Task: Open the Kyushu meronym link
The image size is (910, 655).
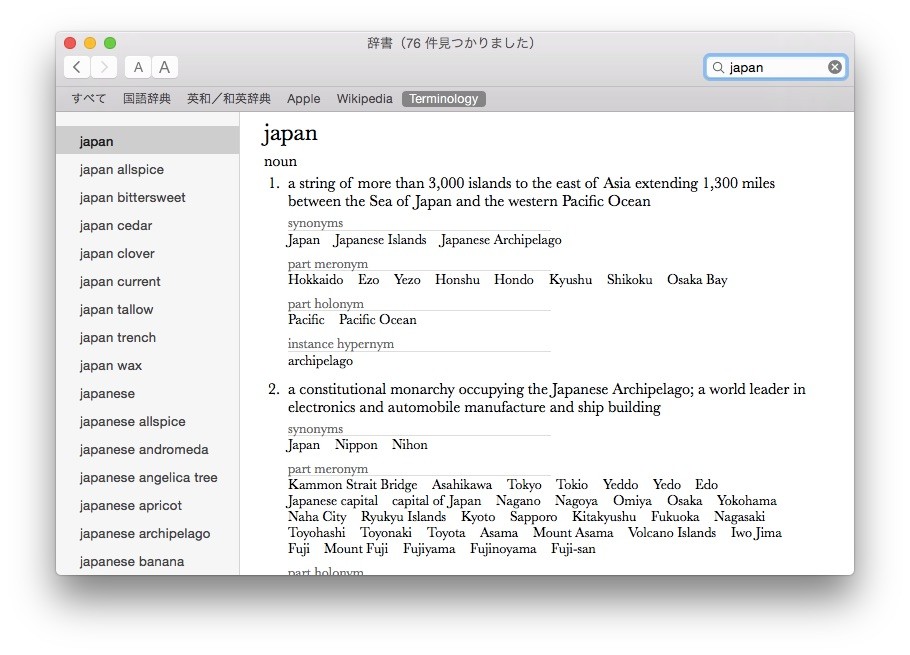Action: 570,280
